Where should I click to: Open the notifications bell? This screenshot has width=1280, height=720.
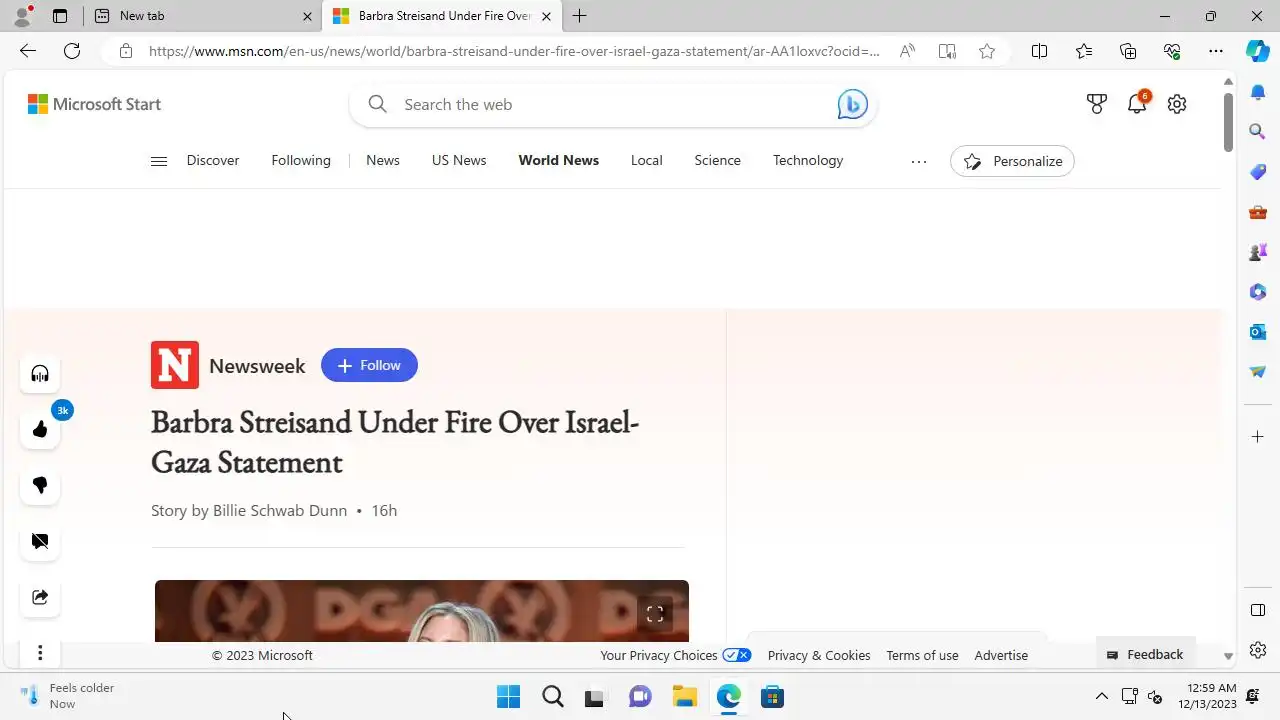[x=1137, y=104]
